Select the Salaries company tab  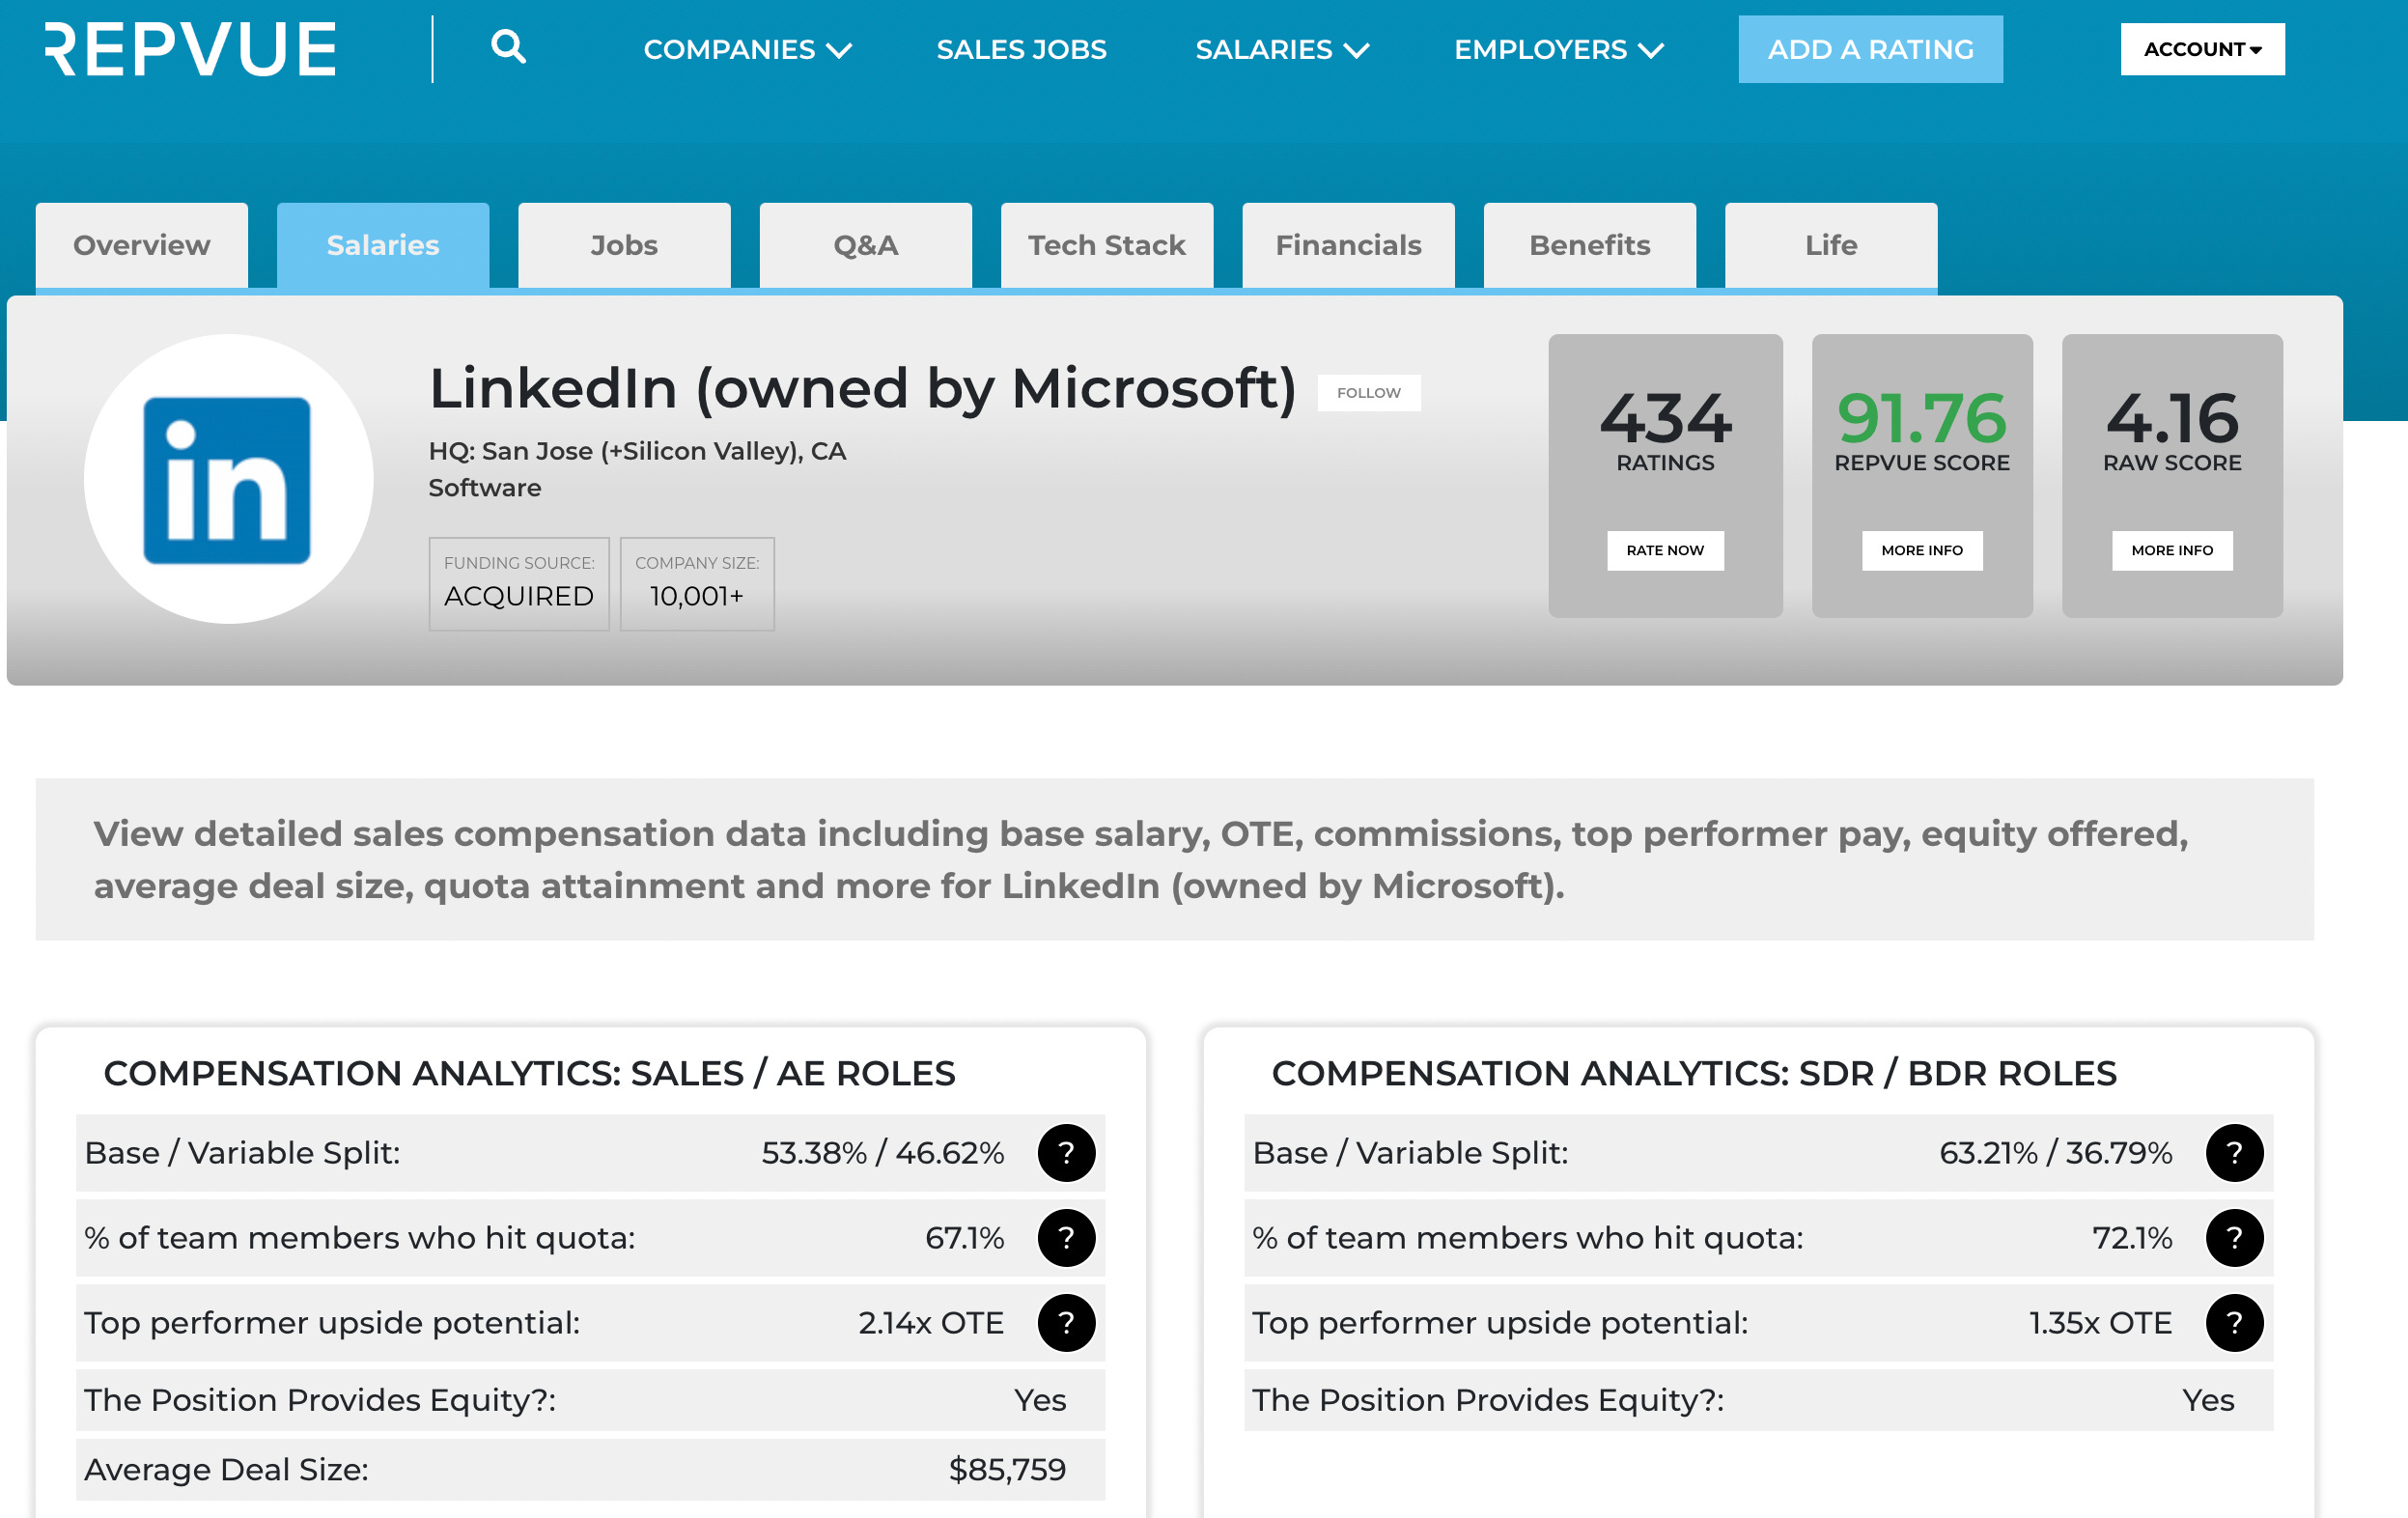(x=383, y=246)
